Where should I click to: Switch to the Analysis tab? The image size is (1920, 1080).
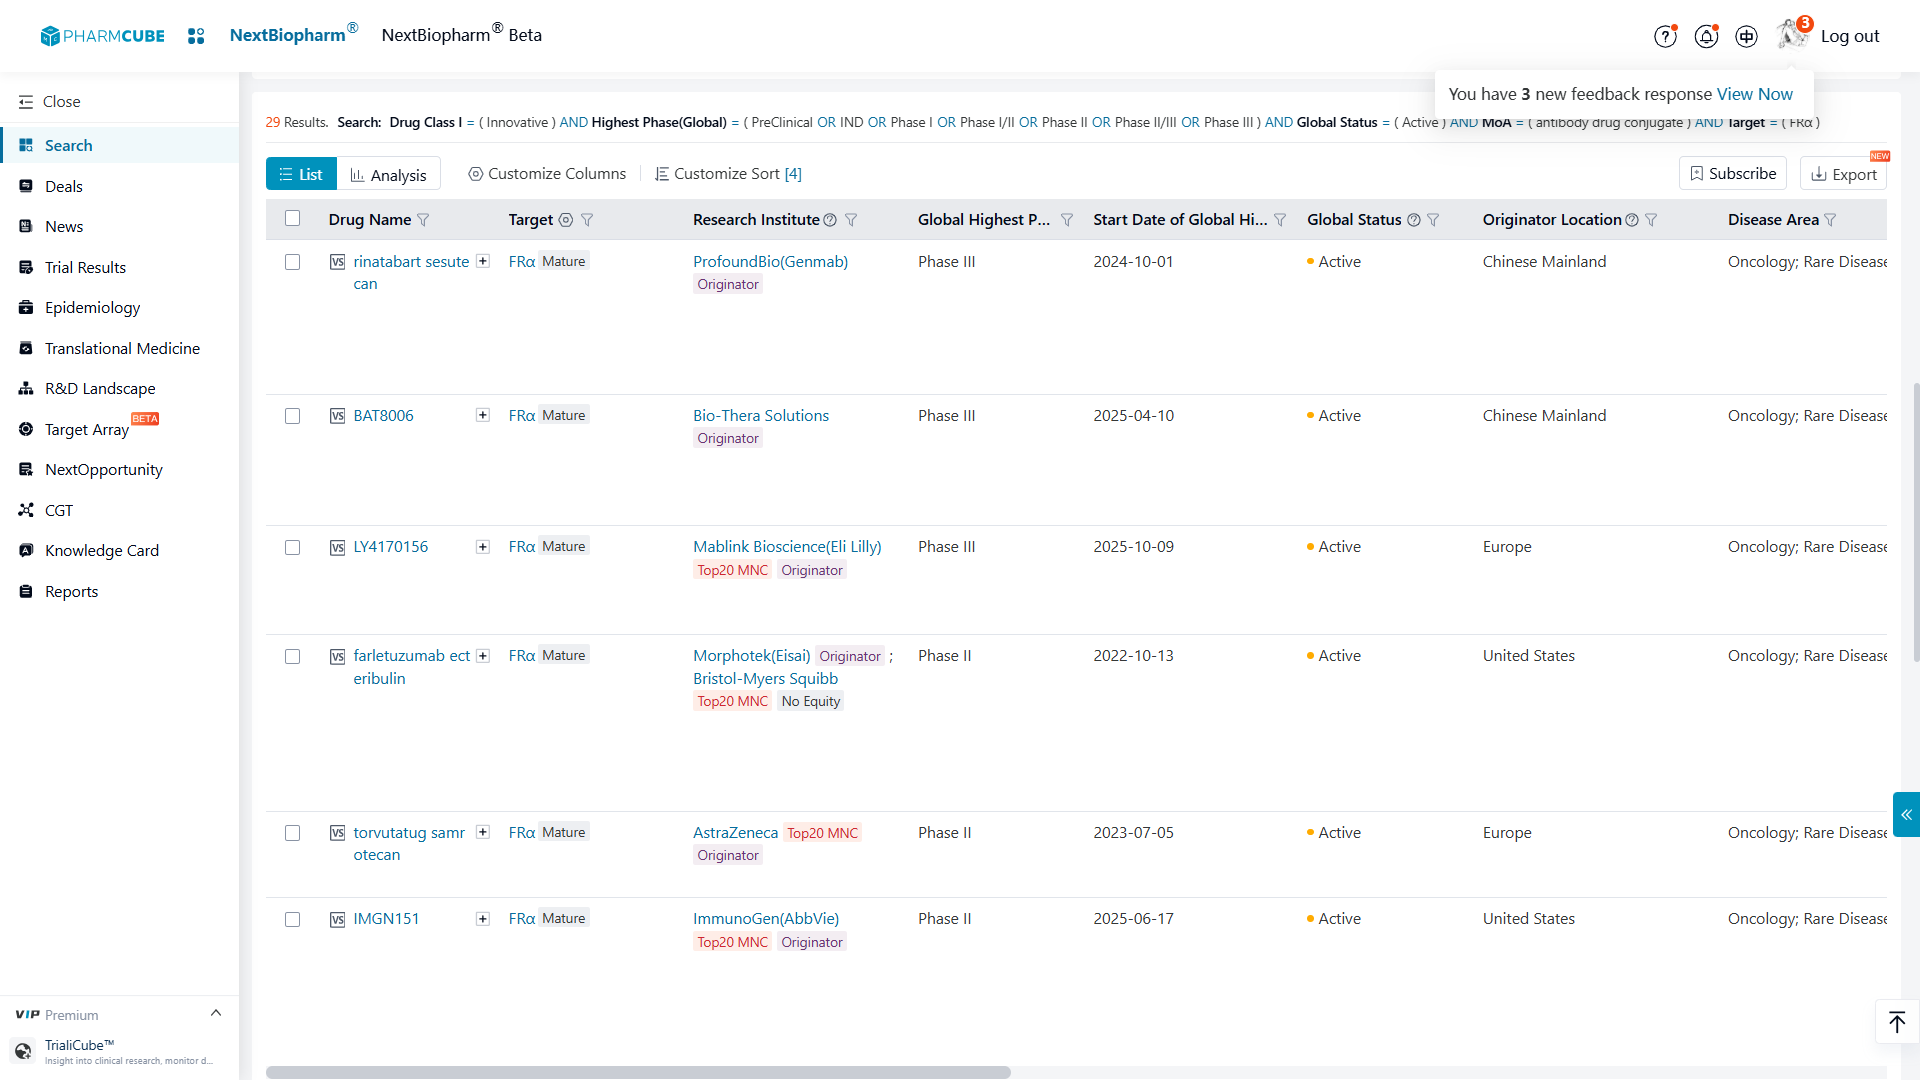point(389,174)
